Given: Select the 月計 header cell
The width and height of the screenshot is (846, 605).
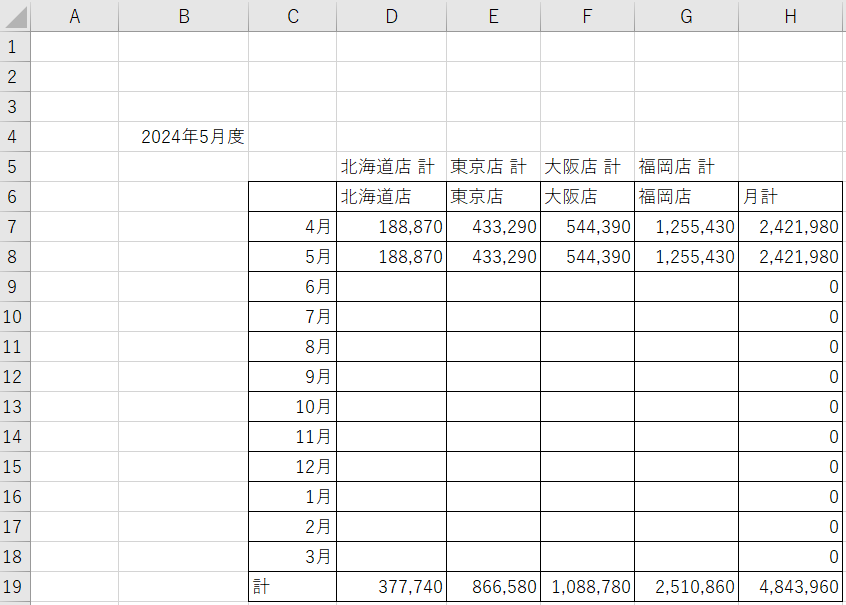Looking at the screenshot, I should coord(791,197).
